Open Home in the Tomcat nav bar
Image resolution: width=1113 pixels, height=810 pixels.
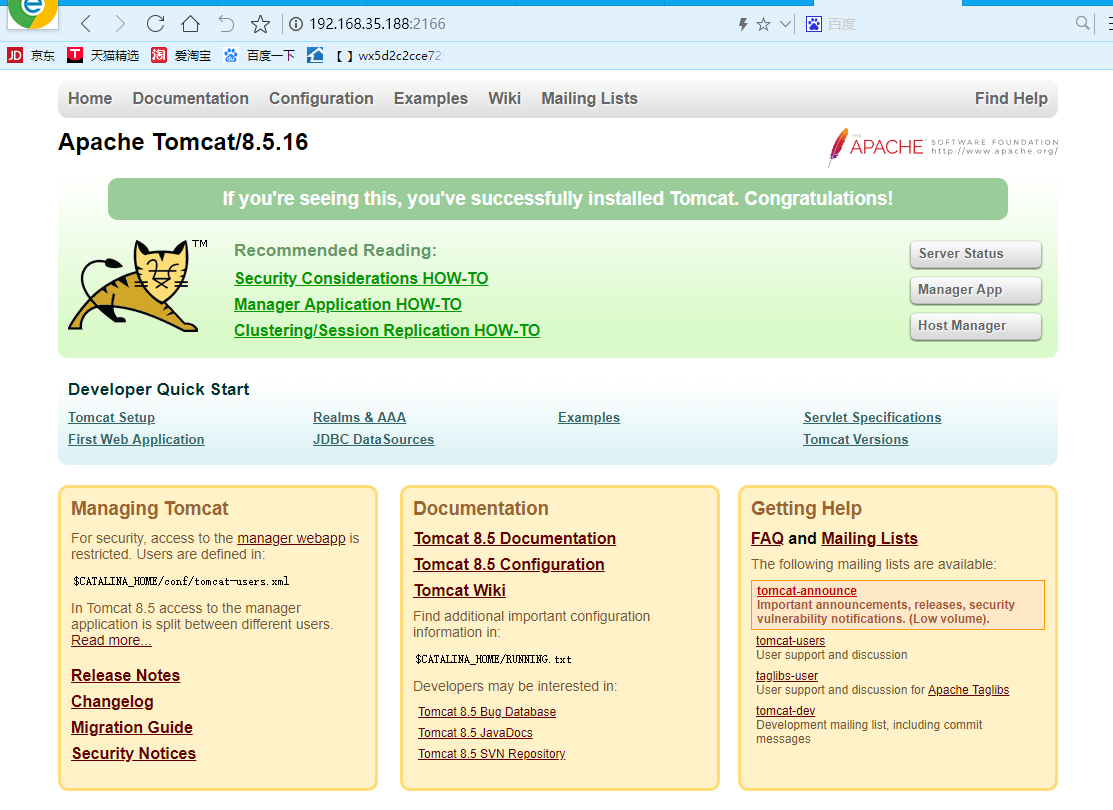90,99
